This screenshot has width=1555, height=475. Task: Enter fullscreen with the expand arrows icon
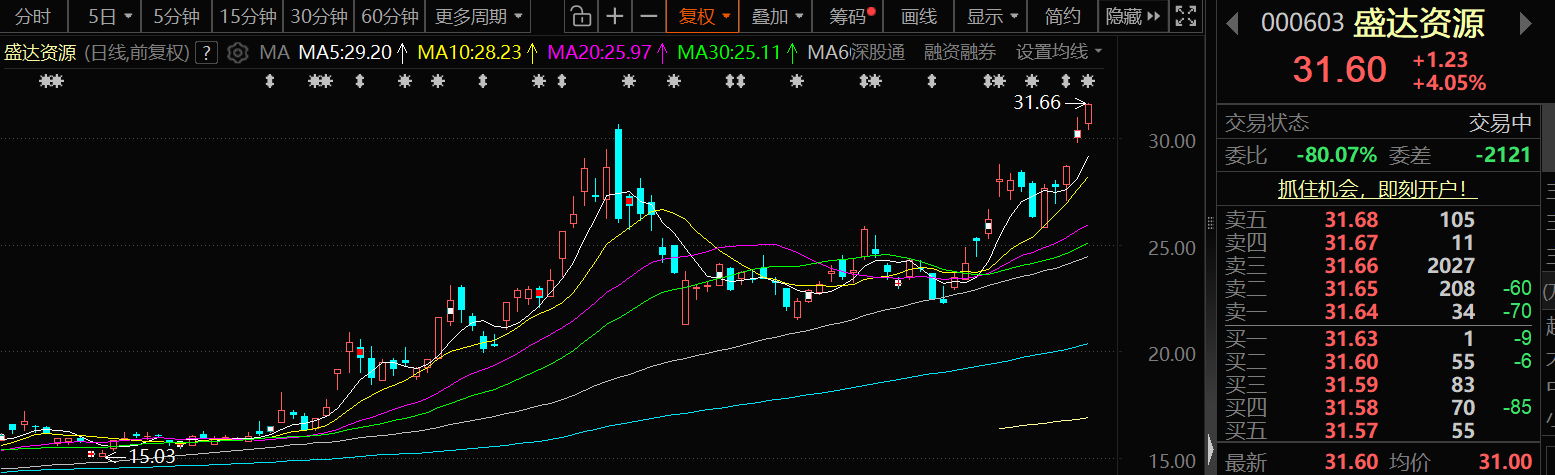click(1186, 16)
